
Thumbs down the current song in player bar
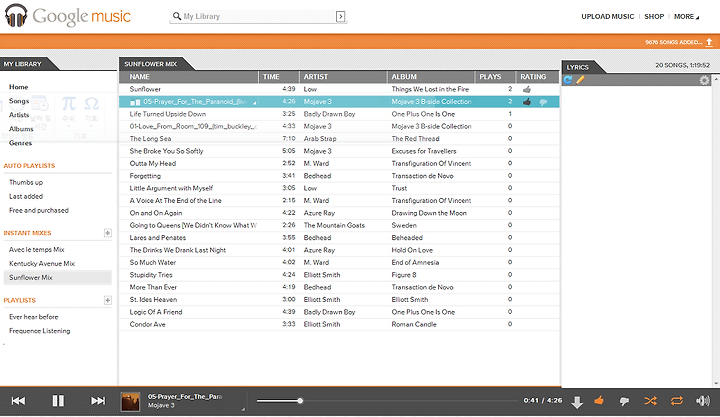tap(624, 401)
